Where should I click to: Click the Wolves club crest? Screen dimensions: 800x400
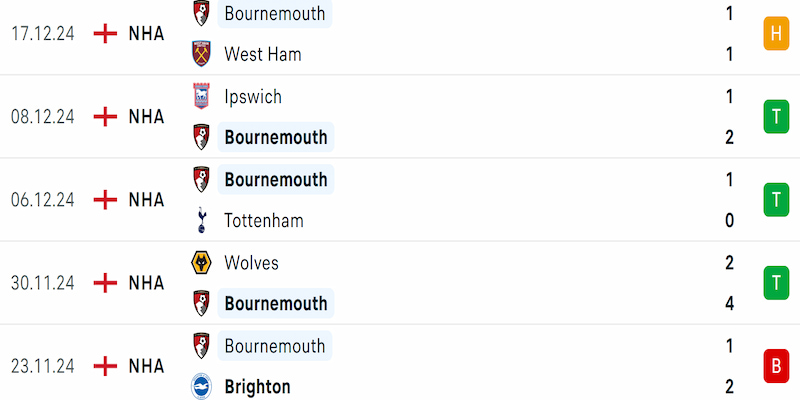202,262
